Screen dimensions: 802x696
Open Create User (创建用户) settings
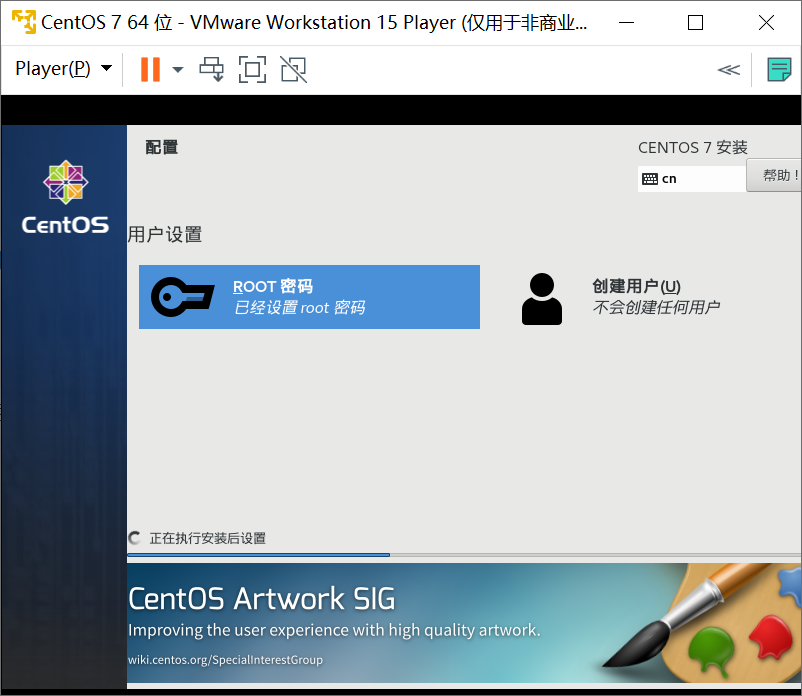tap(621, 298)
